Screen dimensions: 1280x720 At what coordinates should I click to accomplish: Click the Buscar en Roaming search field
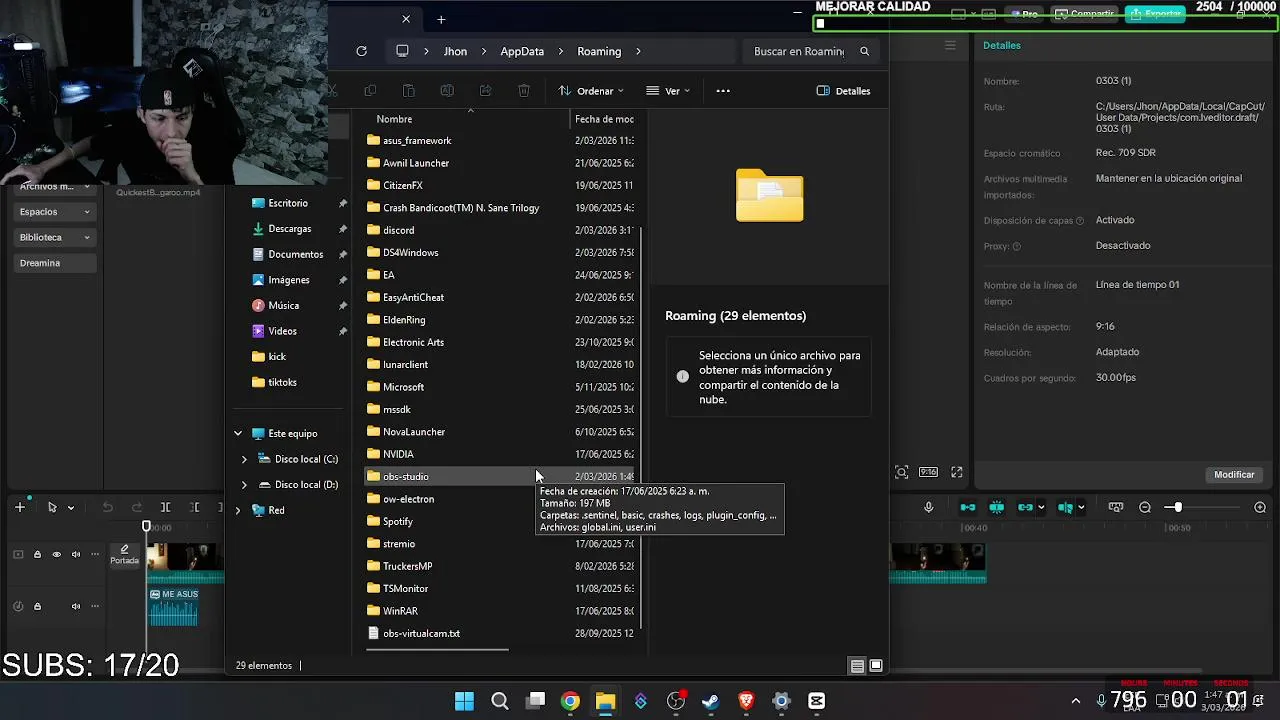click(x=799, y=51)
